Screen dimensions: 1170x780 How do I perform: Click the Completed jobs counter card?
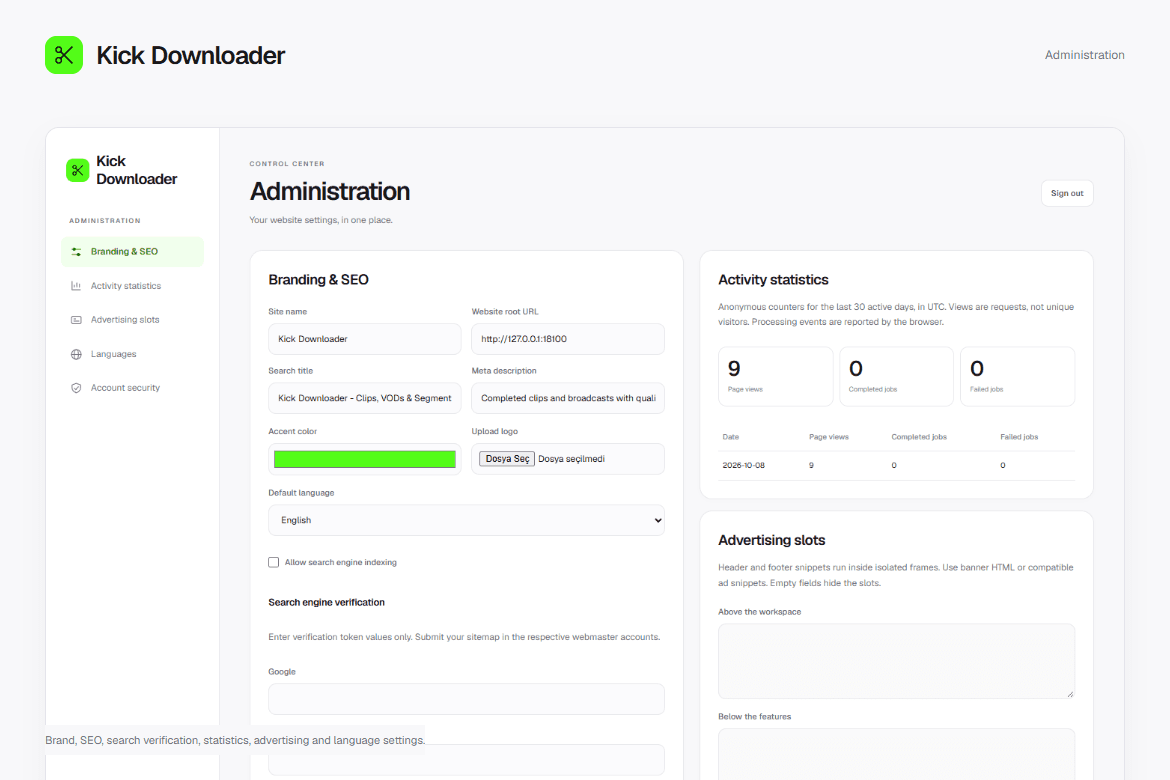tap(896, 376)
